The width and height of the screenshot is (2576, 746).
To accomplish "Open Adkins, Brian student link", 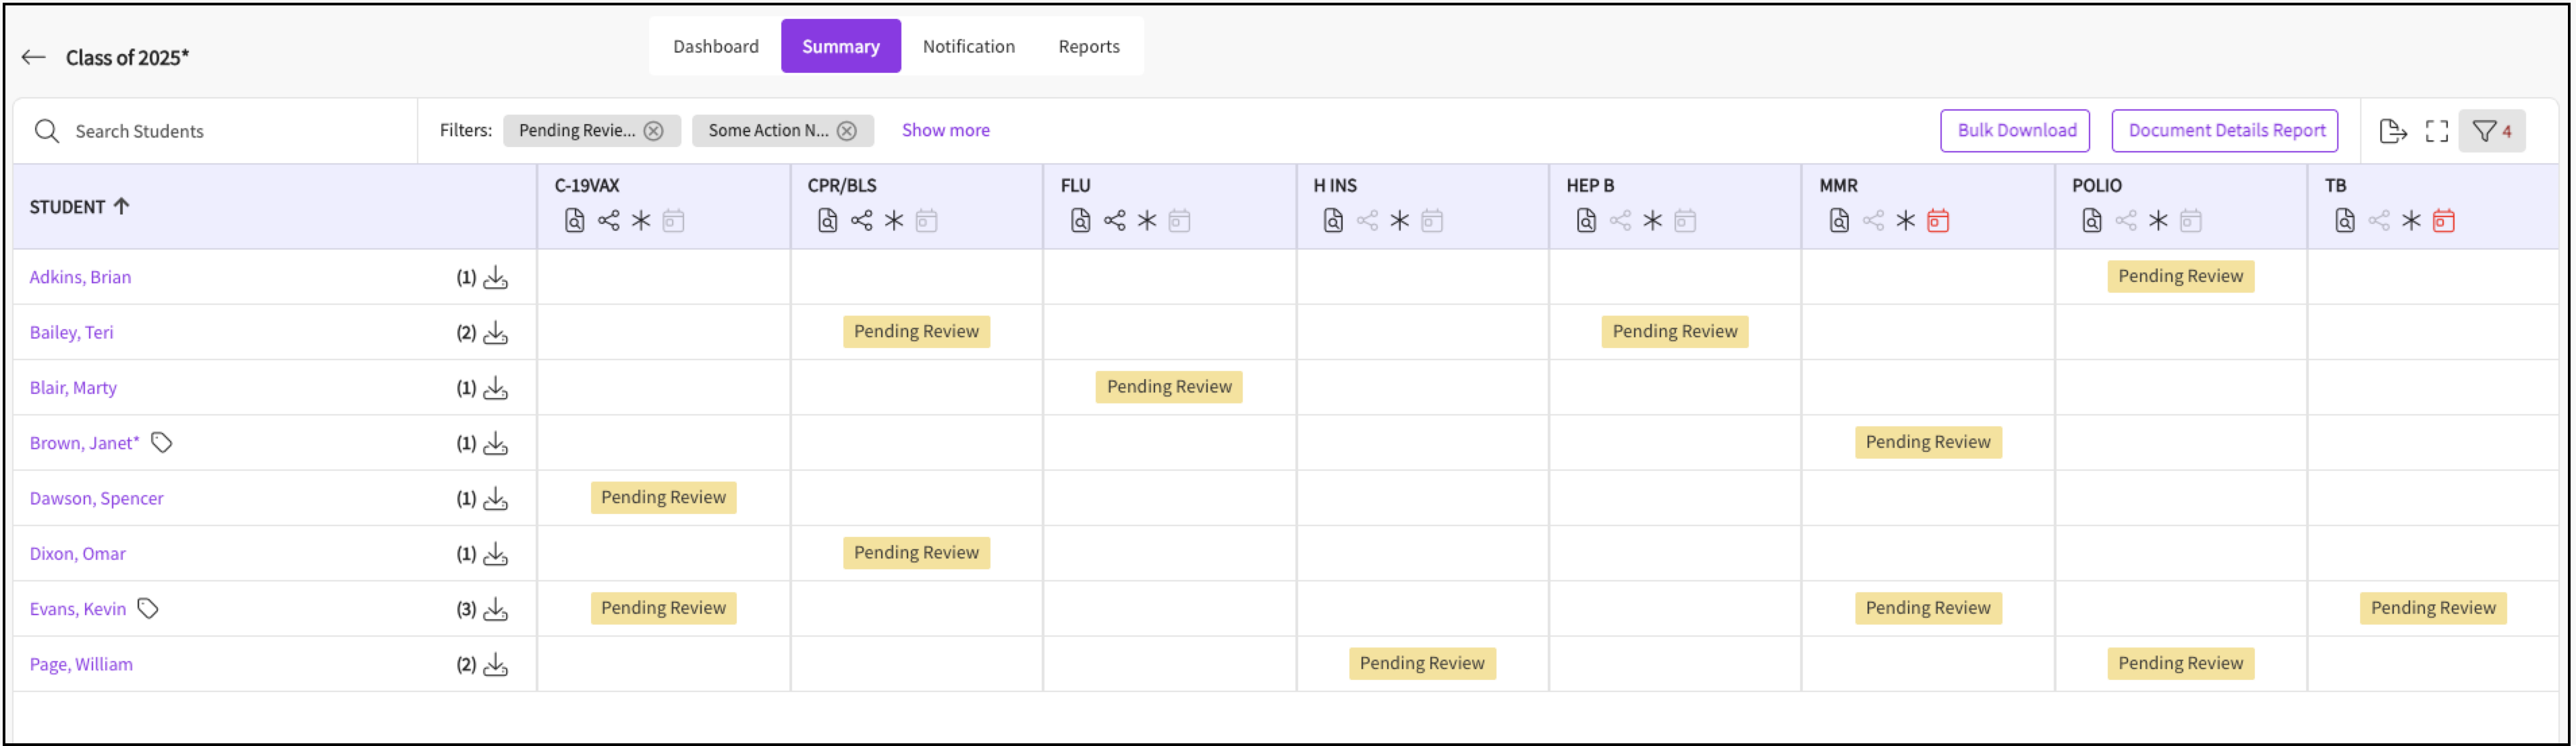I will [80, 277].
